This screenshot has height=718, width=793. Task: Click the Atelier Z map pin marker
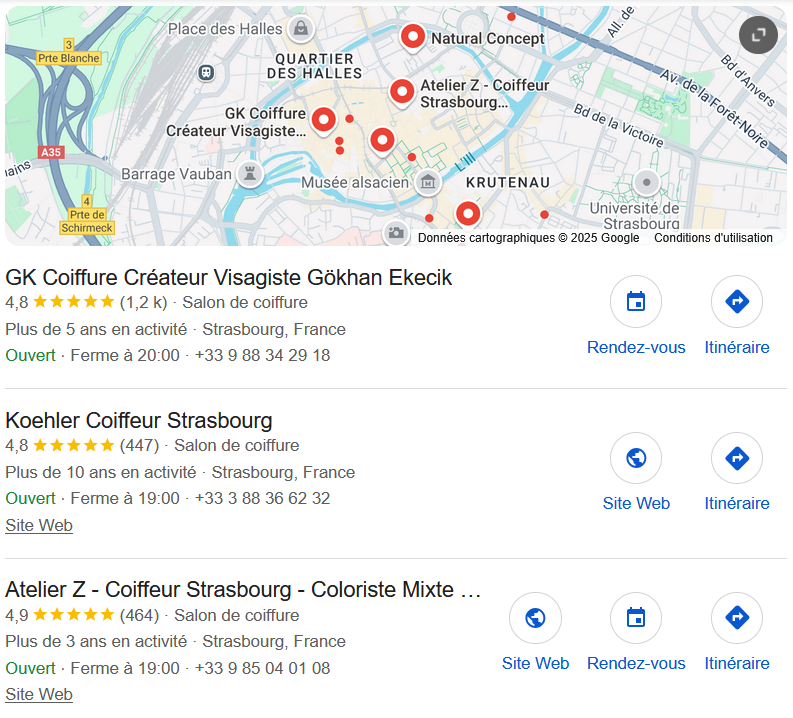402,91
